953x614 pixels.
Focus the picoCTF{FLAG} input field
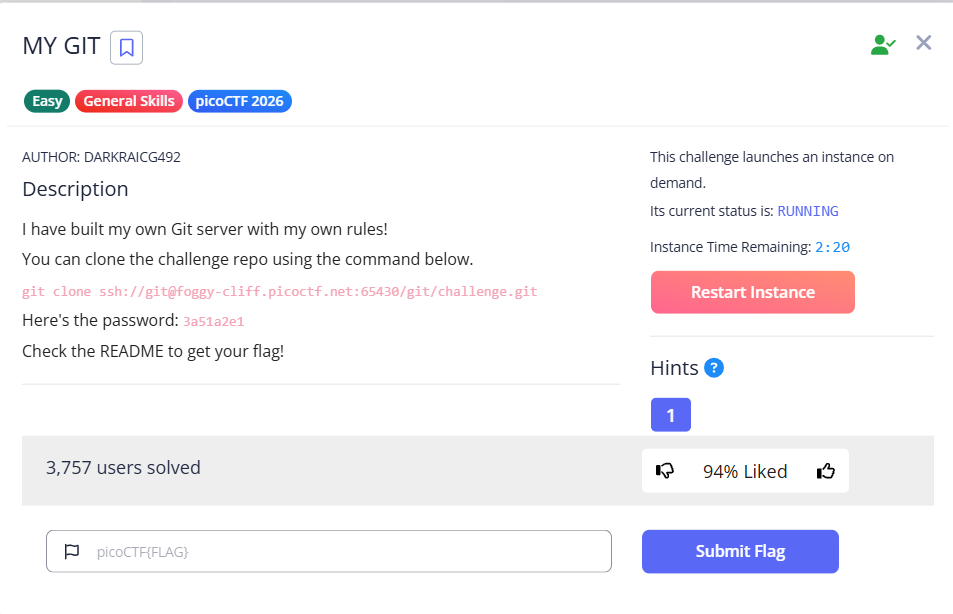[329, 551]
